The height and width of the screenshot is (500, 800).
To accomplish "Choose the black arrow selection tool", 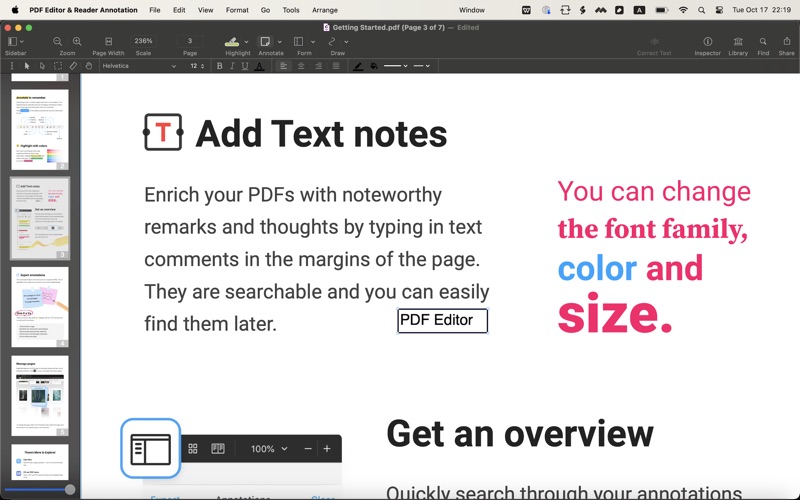I will pos(27,66).
